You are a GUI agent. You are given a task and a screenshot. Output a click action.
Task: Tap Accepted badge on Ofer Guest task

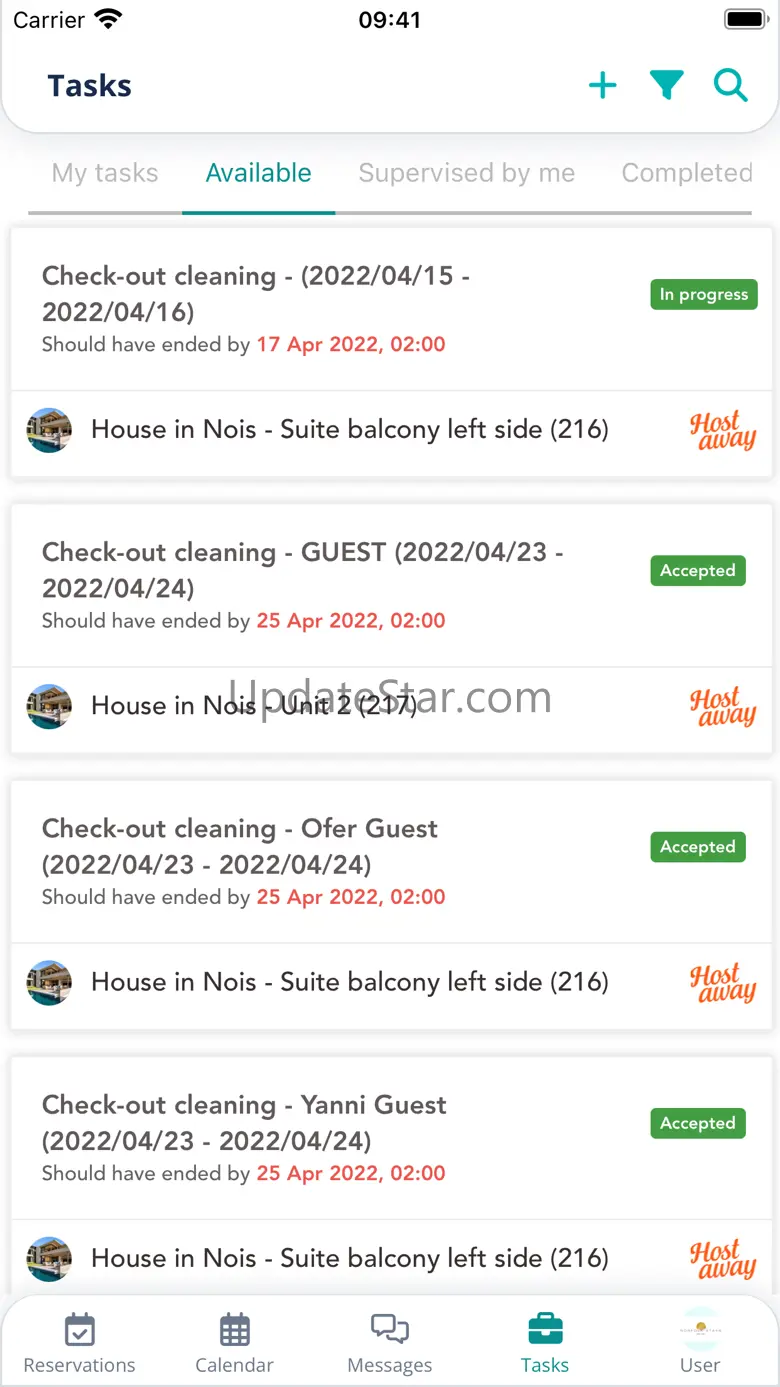click(x=698, y=847)
